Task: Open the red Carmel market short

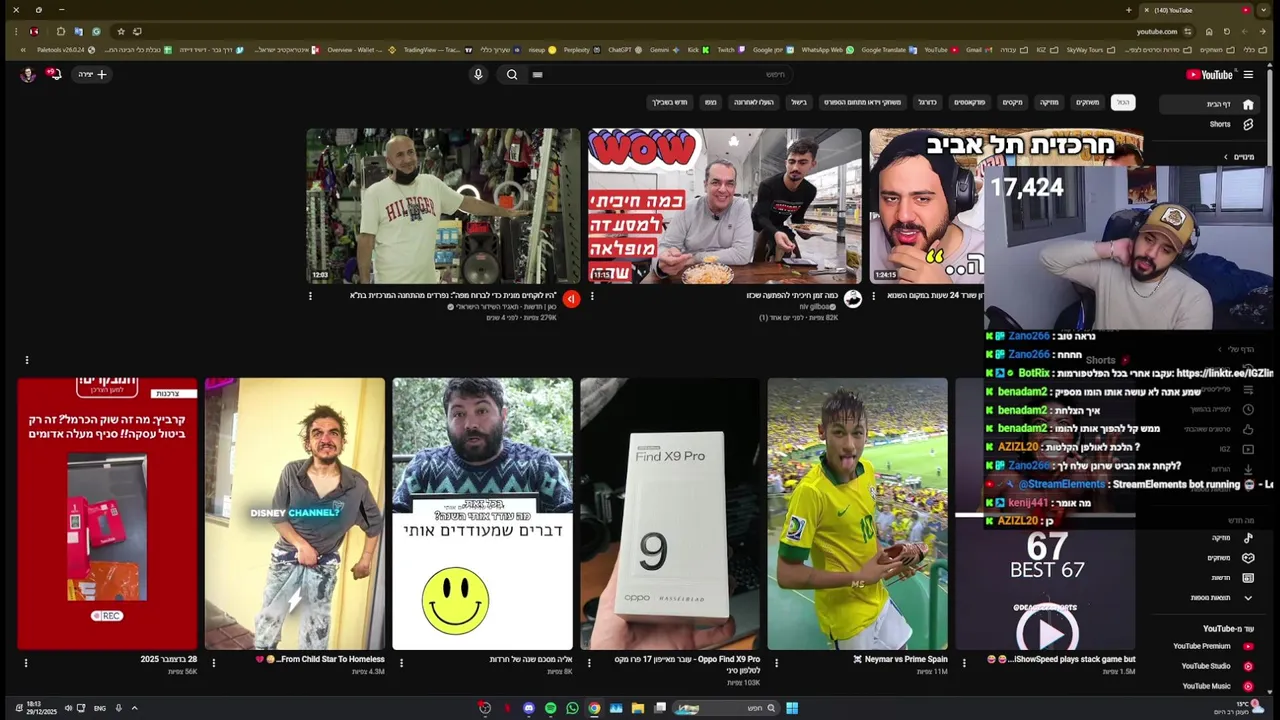Action: [107, 514]
